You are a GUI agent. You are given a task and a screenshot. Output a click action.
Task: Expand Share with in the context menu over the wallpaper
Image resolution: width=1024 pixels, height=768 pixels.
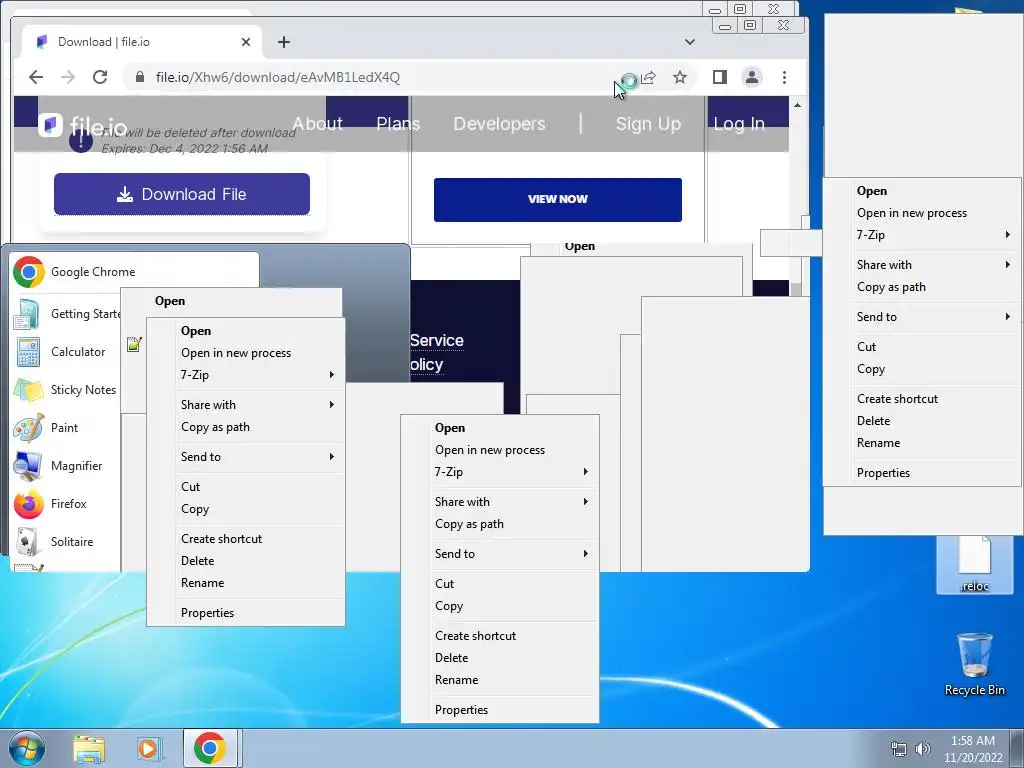500,502
